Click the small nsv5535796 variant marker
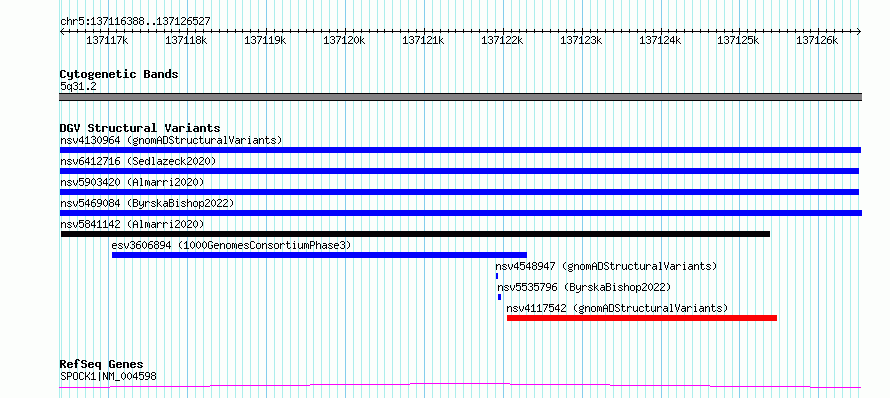Viewport: 890px width, 398px height. (499, 297)
